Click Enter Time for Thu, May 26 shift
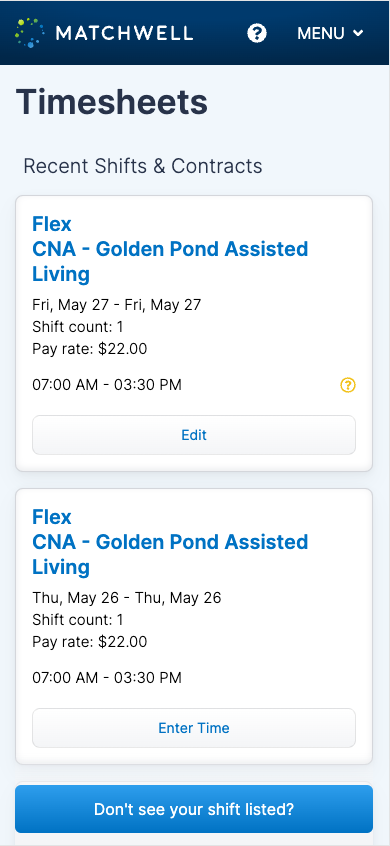390x846 pixels. (194, 728)
